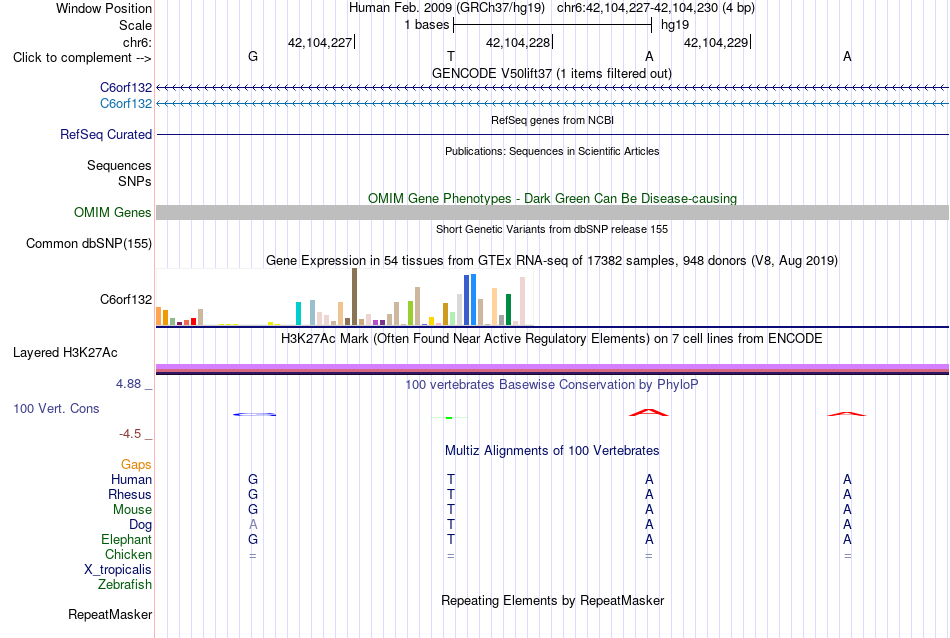950x638 pixels.
Task: Click the orange "Gaps" label
Action: click(136, 465)
